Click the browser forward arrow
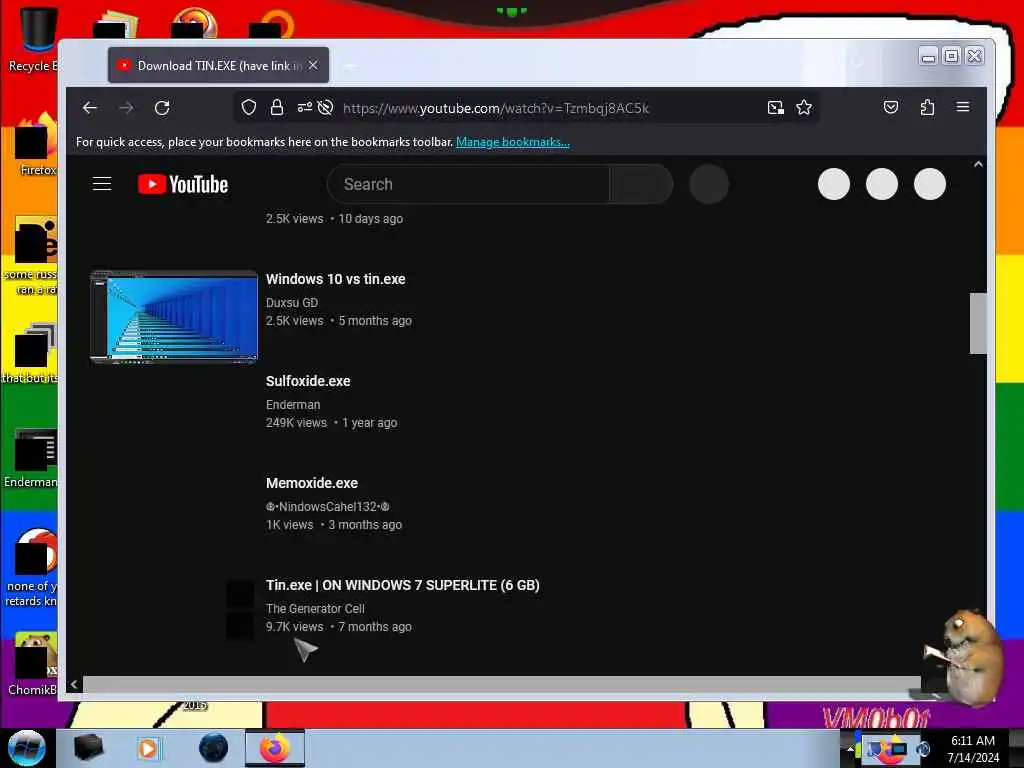1024x768 pixels. 126,108
